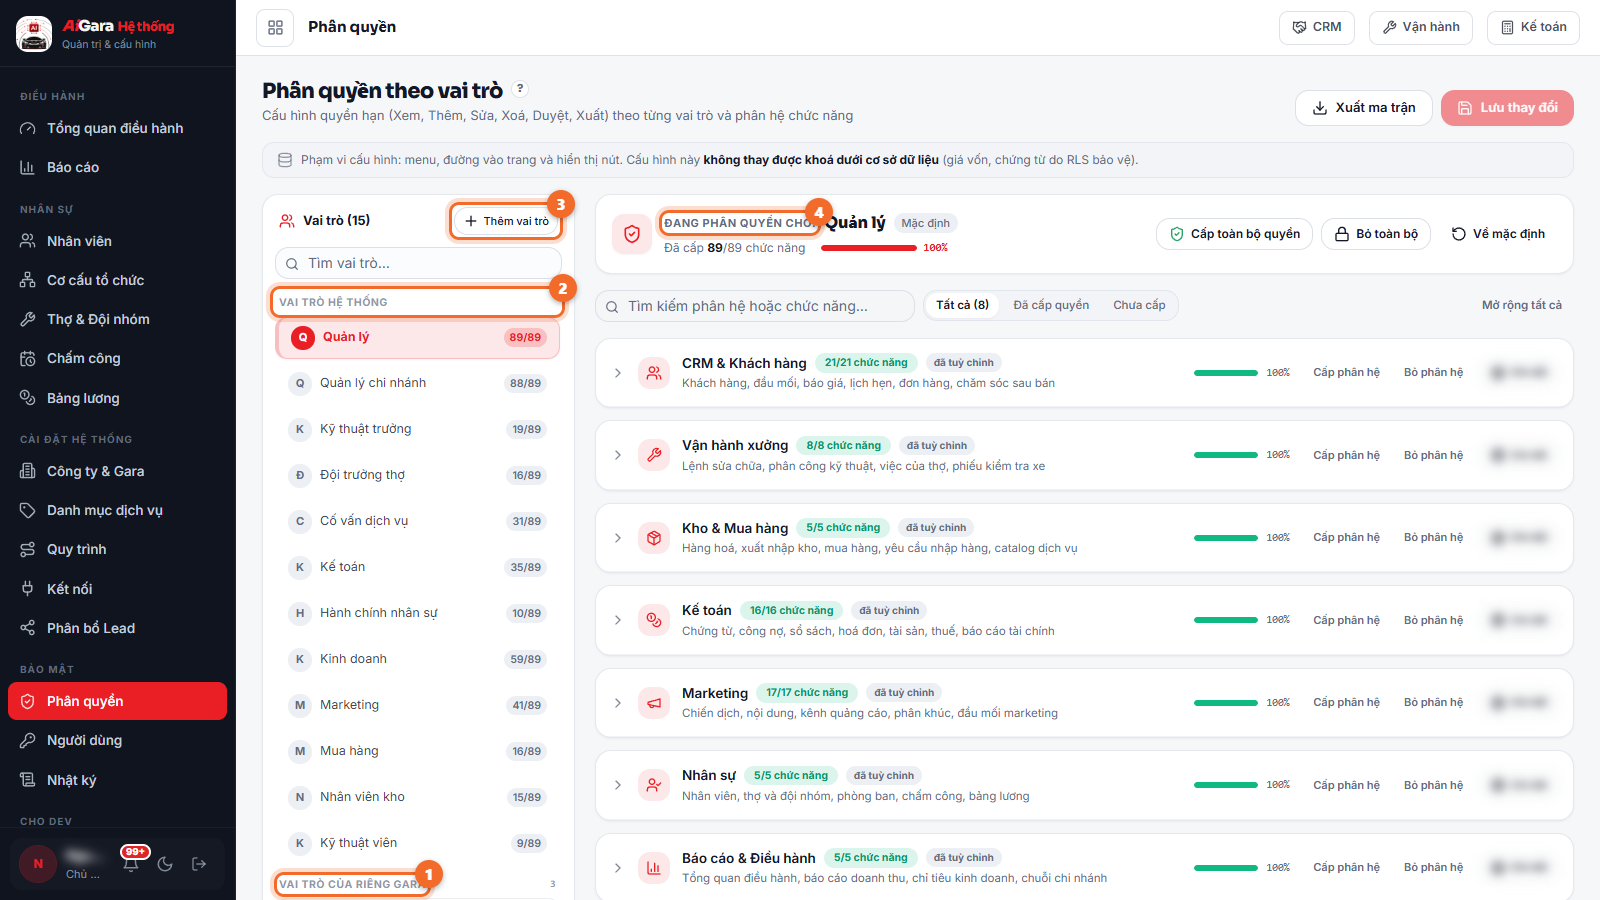The height and width of the screenshot is (900, 1600).
Task: Click the Nhật ký log icon in sidebar
Action: [28, 780]
